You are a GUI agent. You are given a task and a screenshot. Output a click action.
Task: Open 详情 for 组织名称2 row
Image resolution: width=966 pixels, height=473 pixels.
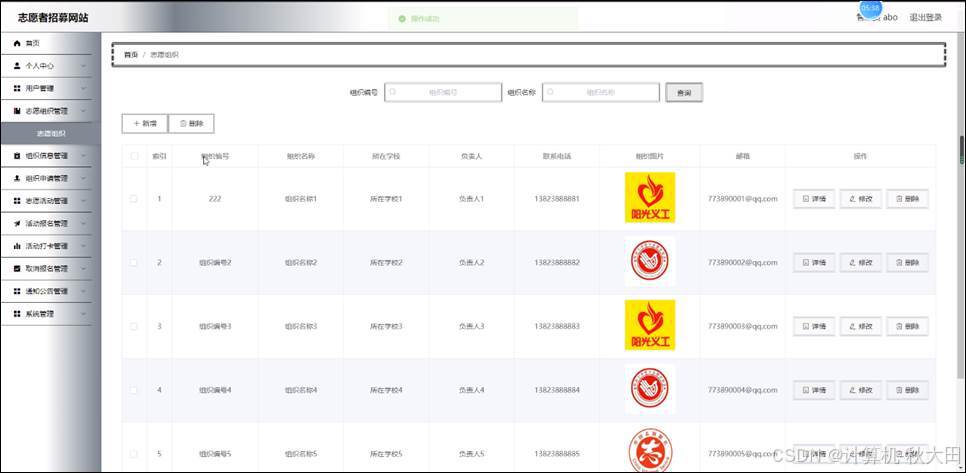point(814,262)
